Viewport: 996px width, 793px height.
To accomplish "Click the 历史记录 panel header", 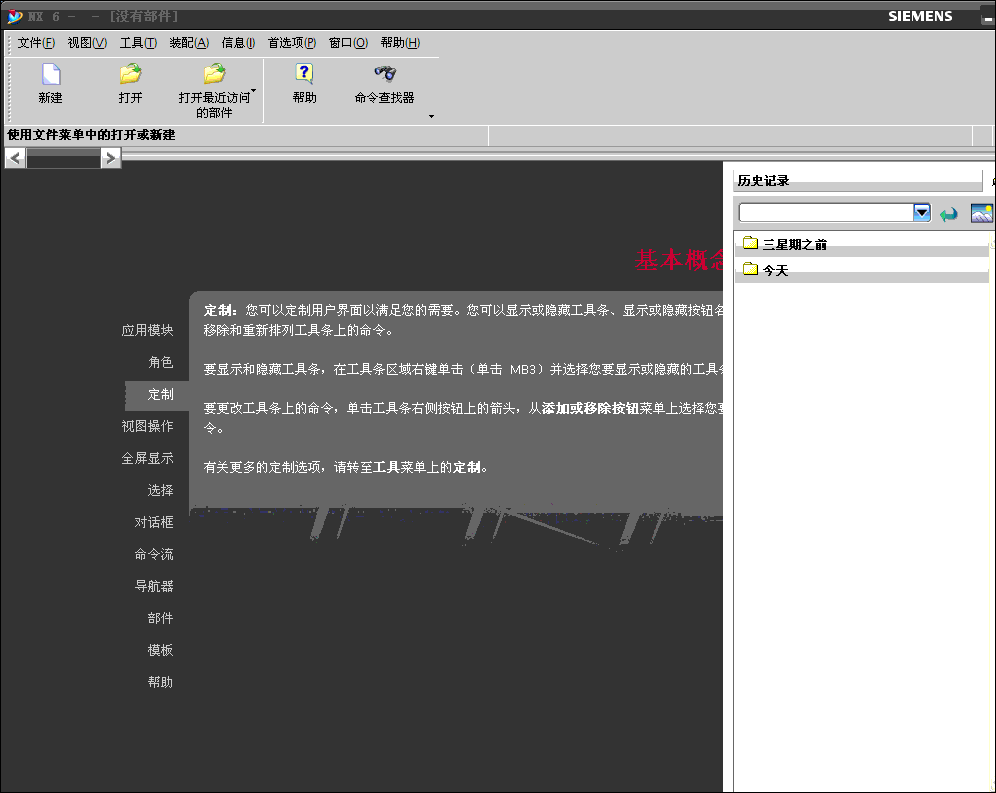I will tap(858, 180).
